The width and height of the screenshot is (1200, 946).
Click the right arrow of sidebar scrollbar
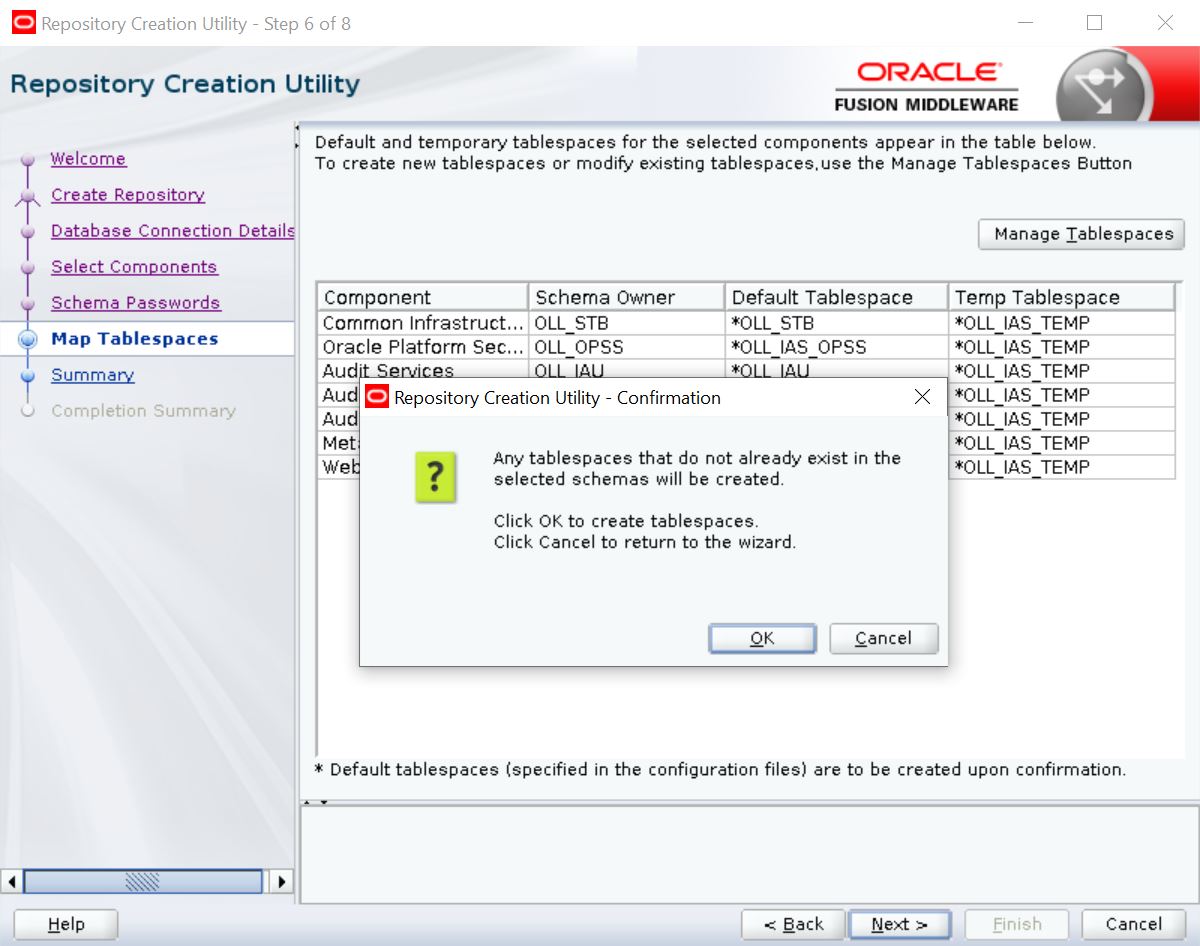coord(281,882)
